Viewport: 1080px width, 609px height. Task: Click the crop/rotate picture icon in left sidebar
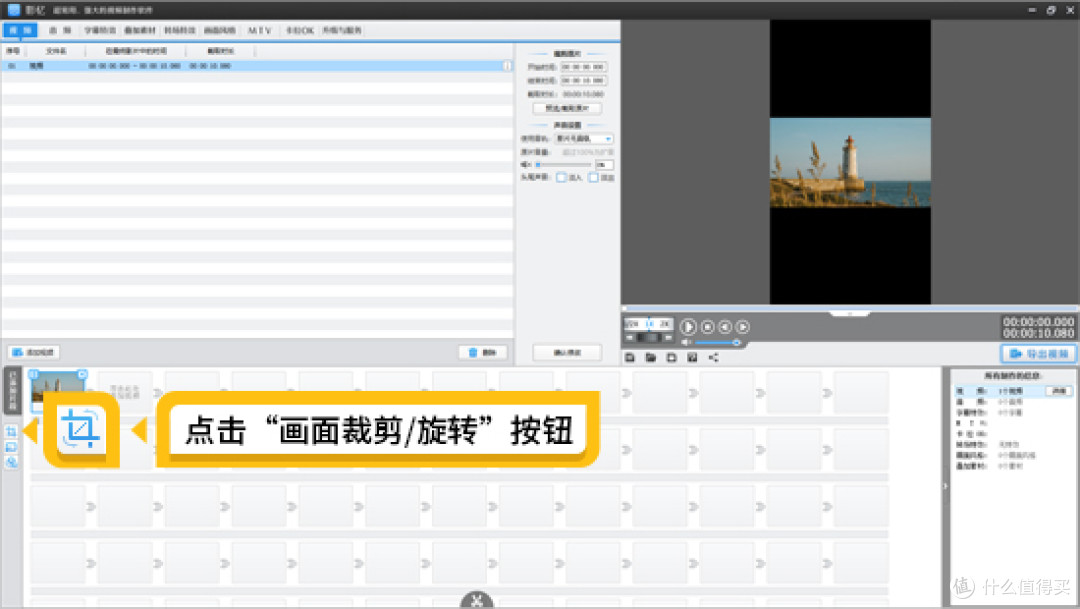[11, 431]
